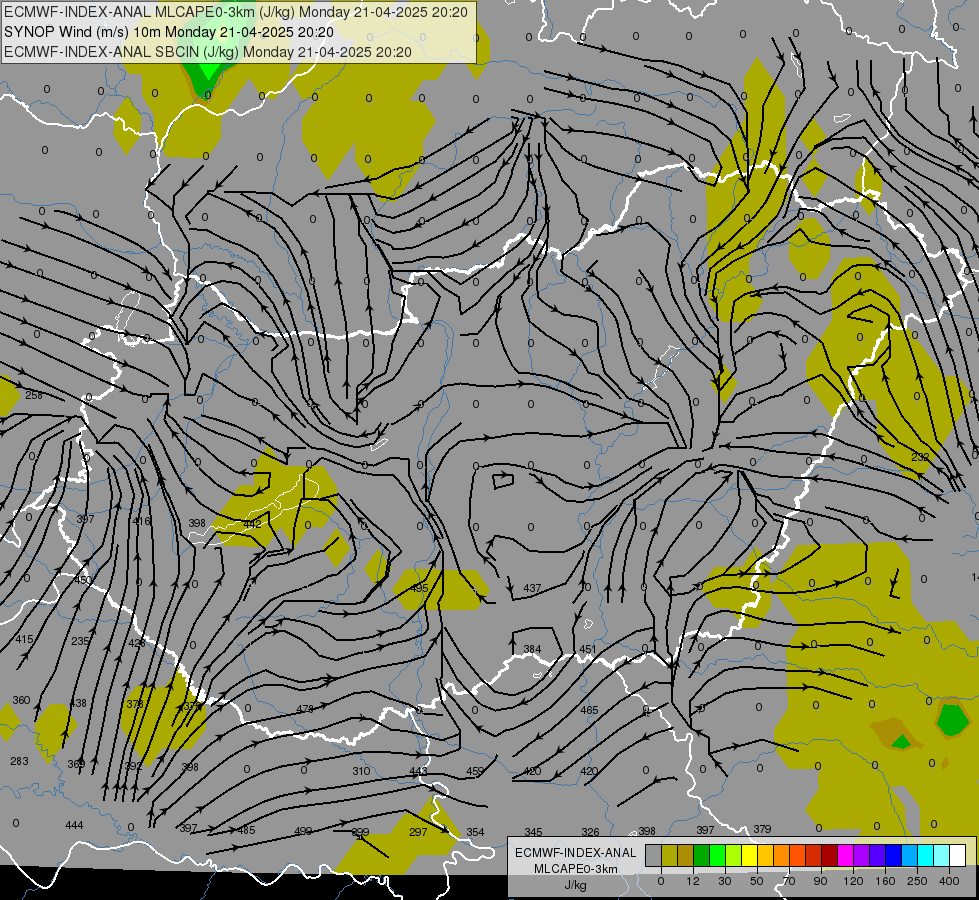Click the map value 232

point(920,457)
